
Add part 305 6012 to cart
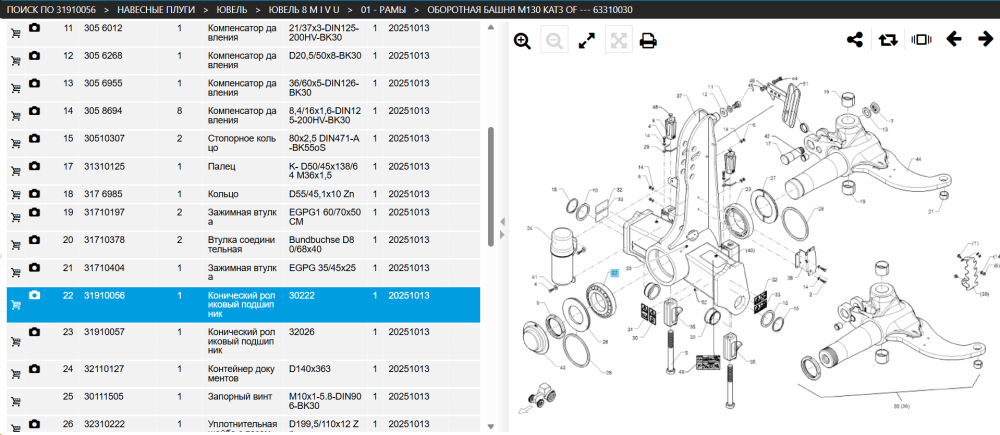(15, 33)
